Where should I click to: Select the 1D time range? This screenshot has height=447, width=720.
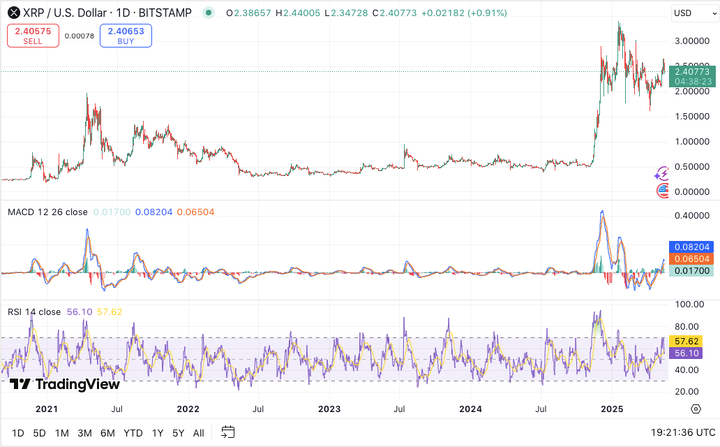[18, 433]
